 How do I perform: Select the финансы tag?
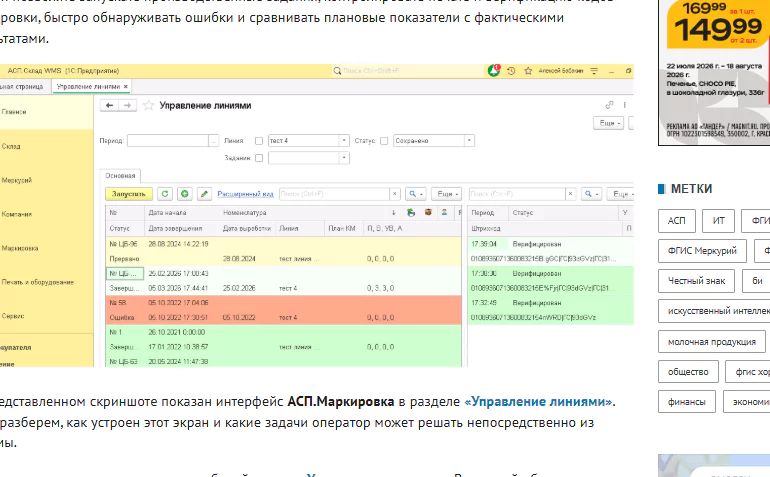pyautogui.click(x=687, y=402)
